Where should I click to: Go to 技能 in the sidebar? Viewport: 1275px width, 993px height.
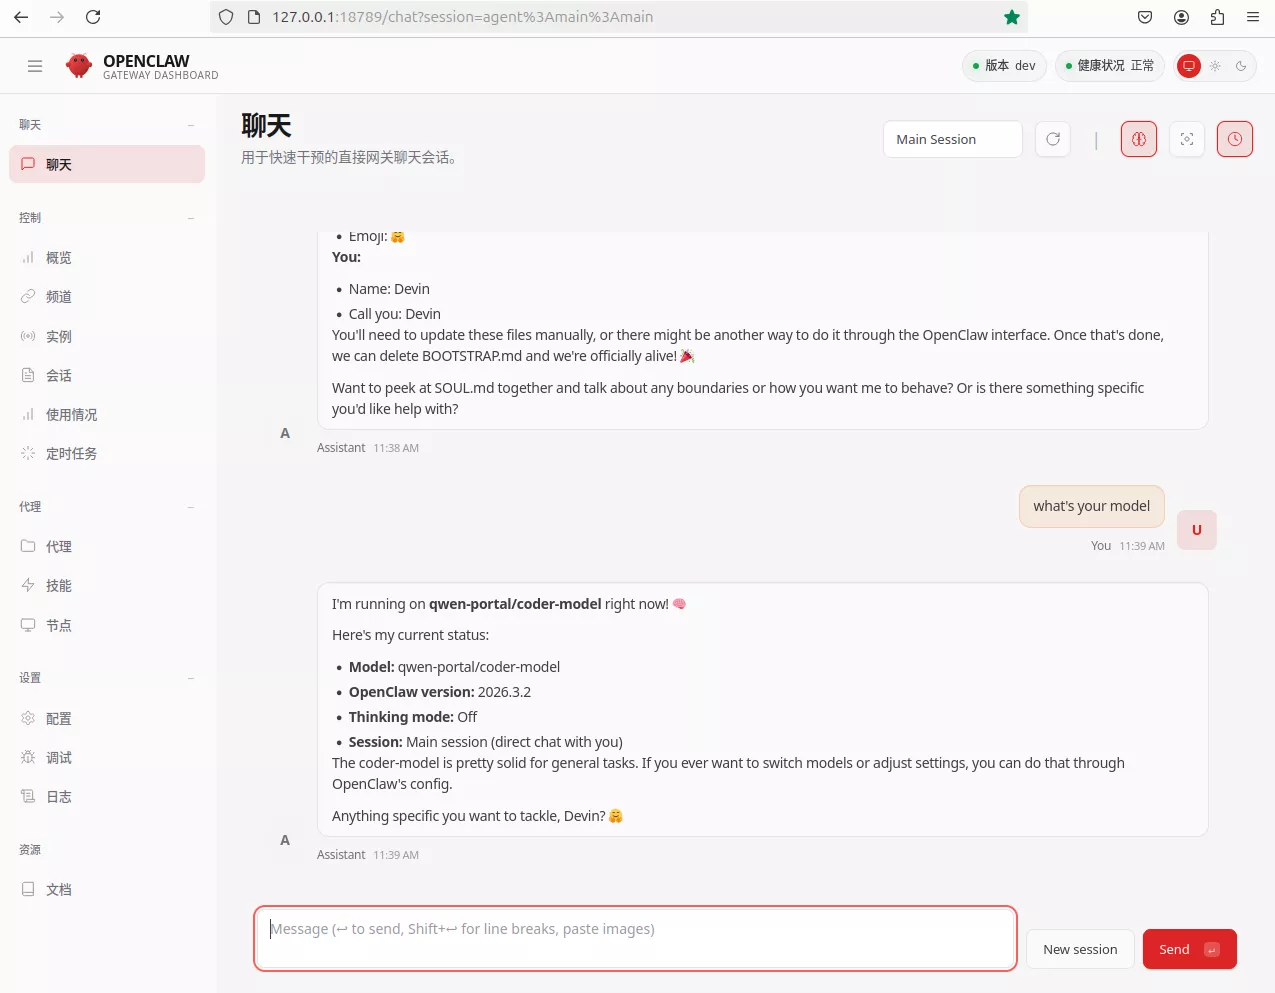[x=58, y=586]
